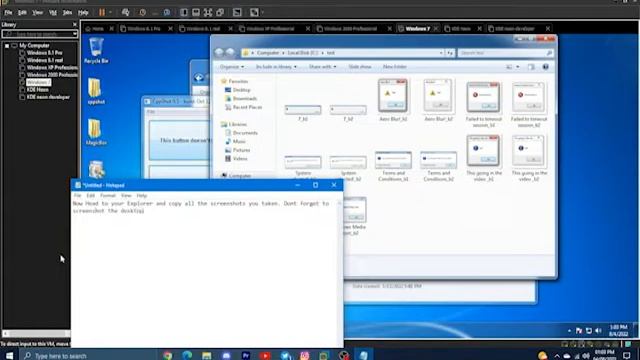The image size is (640, 360).
Task: Click the Explorer search box
Action: [x=505, y=53]
